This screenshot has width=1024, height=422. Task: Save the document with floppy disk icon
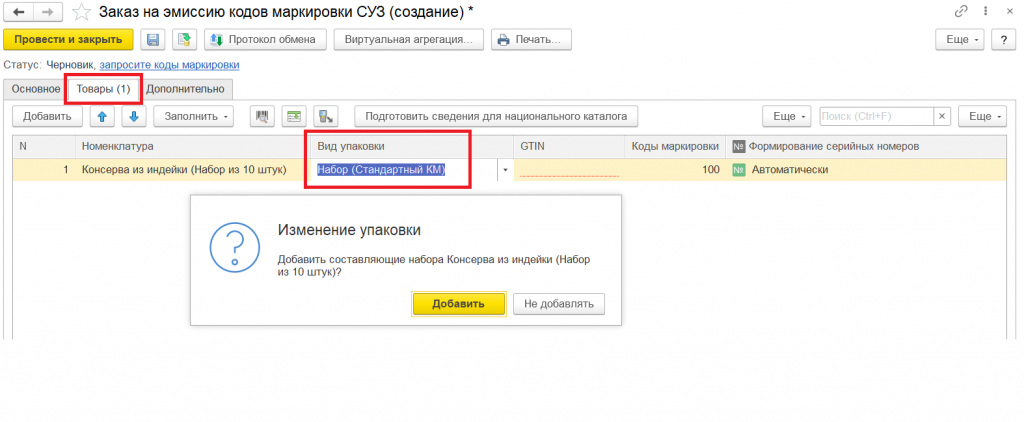tap(153, 39)
